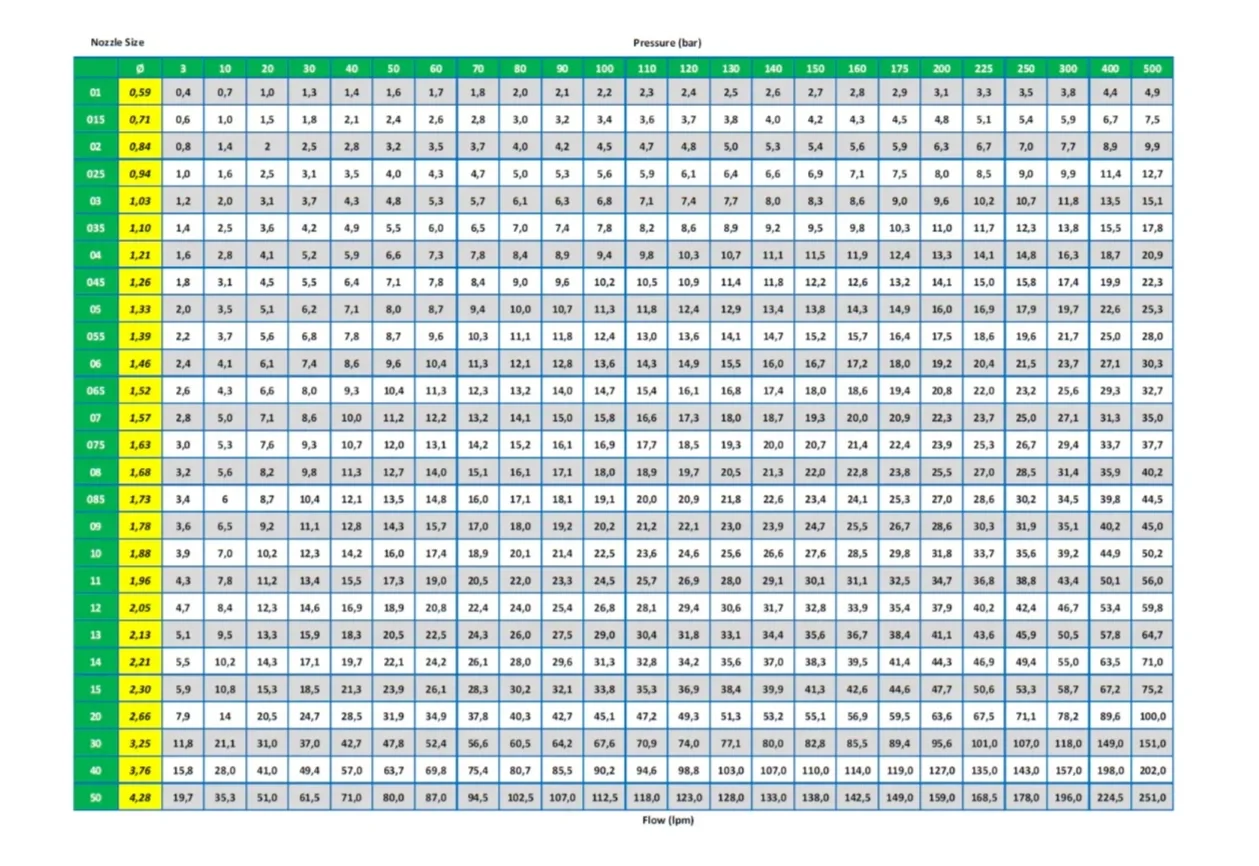
Task: Click the yellow diameter cell showing 4,28
Action: [x=138, y=797]
